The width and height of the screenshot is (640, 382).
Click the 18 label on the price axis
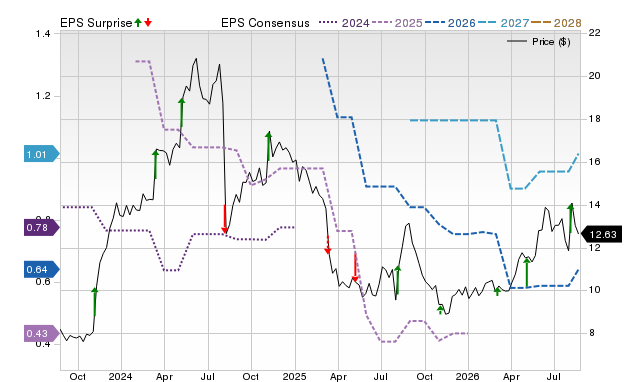coord(595,119)
